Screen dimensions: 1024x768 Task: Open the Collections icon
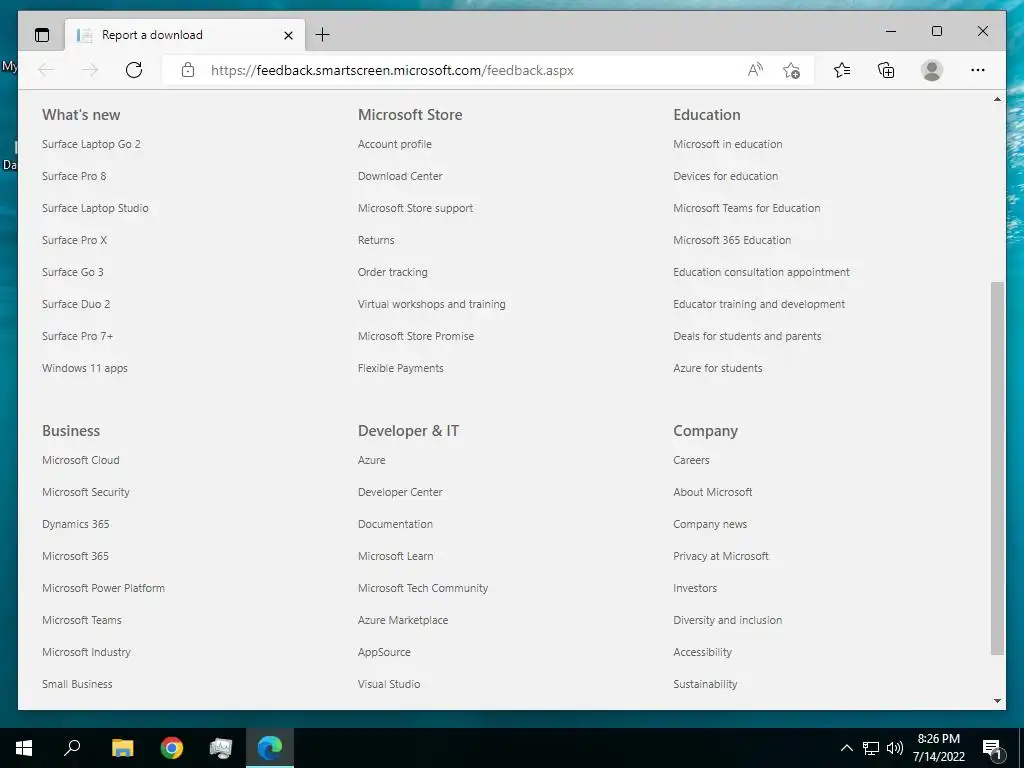(886, 70)
